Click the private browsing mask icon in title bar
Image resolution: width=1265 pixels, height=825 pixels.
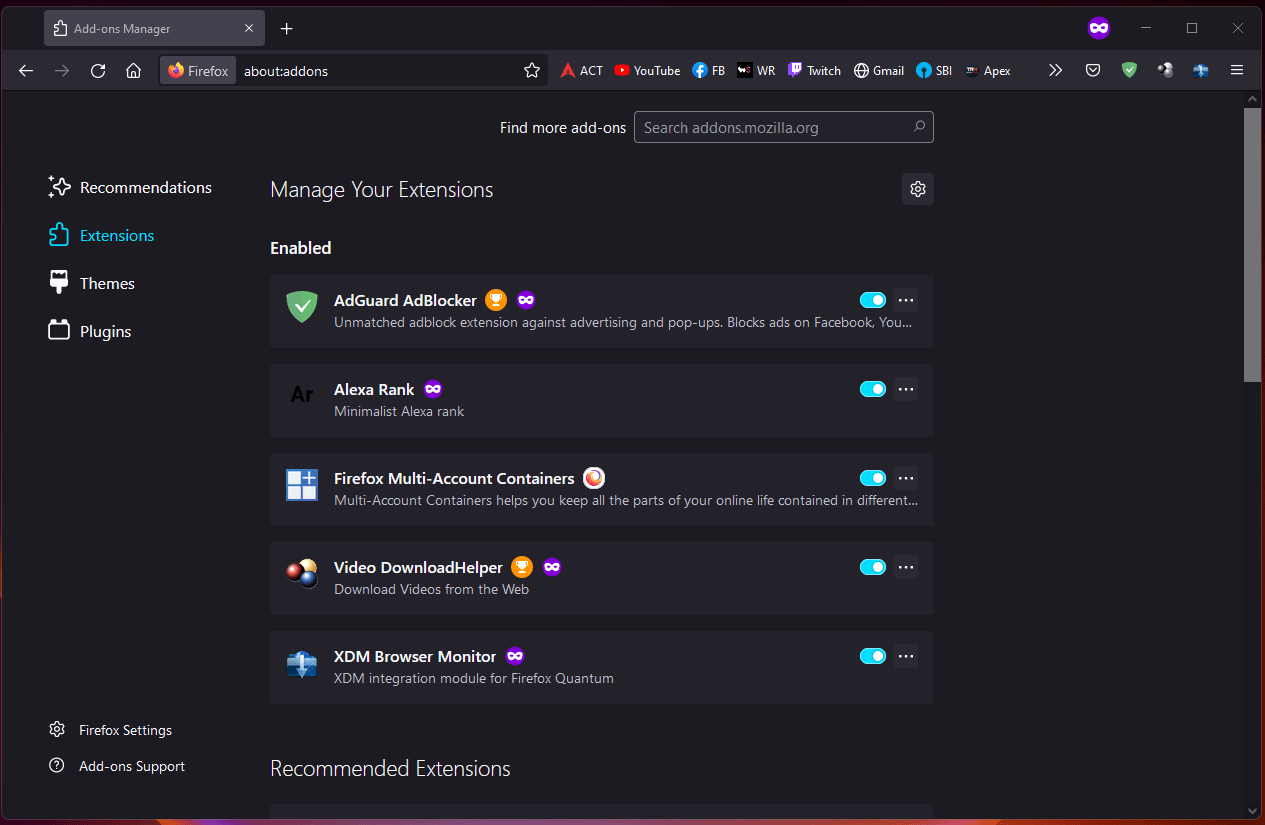click(1099, 28)
